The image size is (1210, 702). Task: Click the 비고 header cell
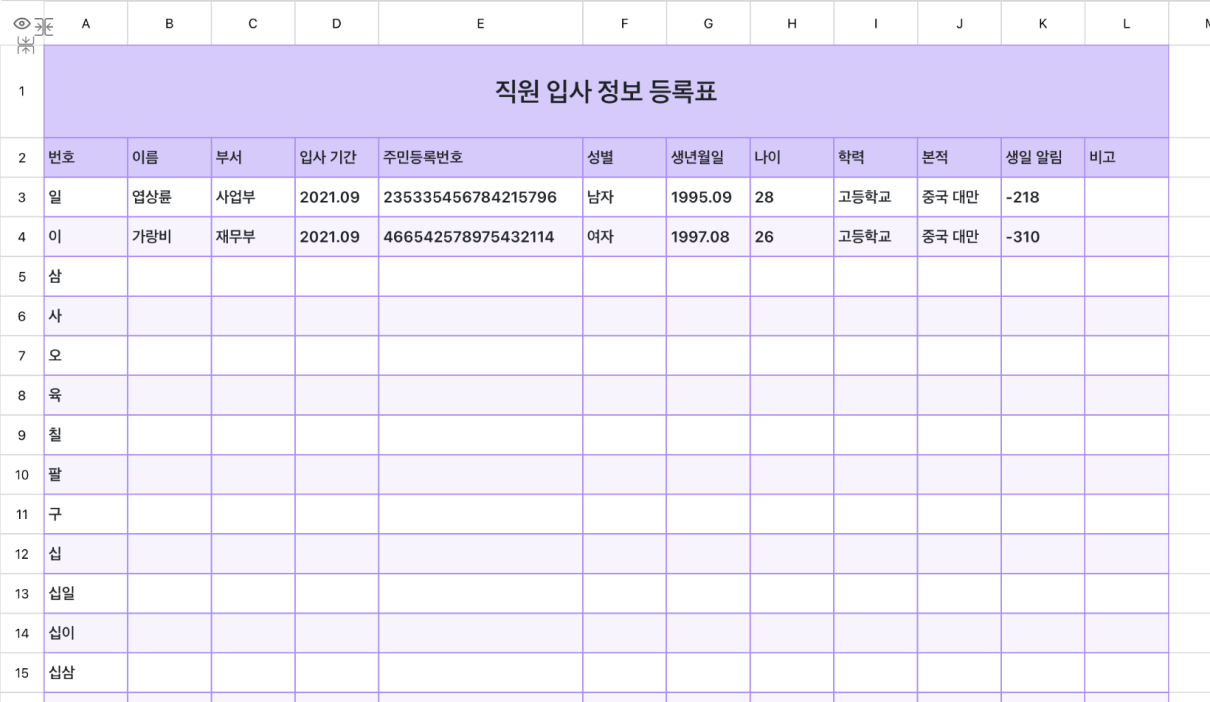1126,157
